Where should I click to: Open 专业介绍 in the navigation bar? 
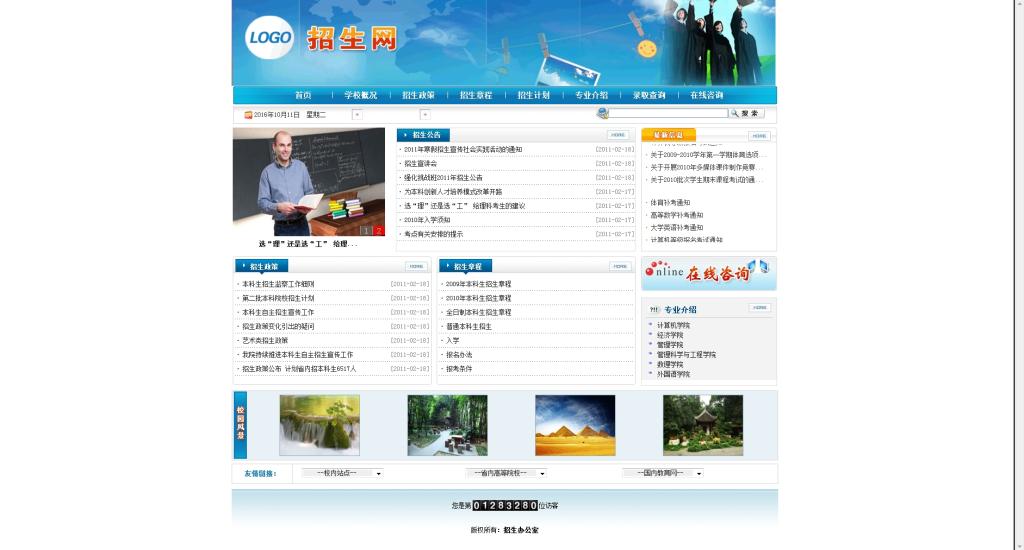pos(591,95)
